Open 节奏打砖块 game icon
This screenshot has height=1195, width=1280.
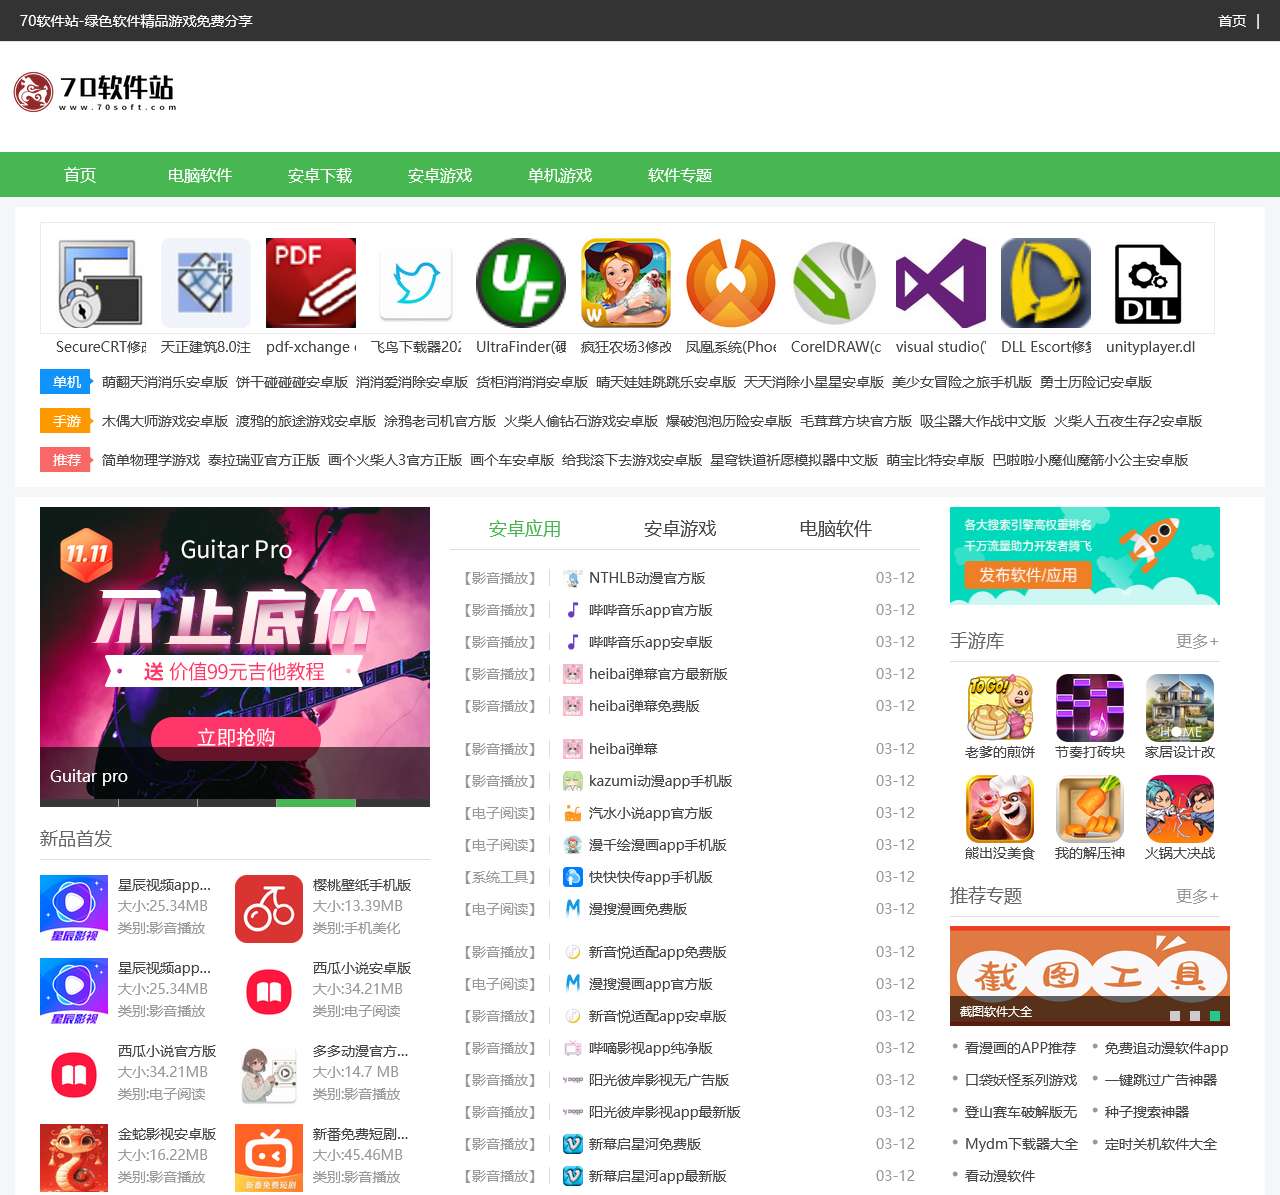coord(1090,708)
